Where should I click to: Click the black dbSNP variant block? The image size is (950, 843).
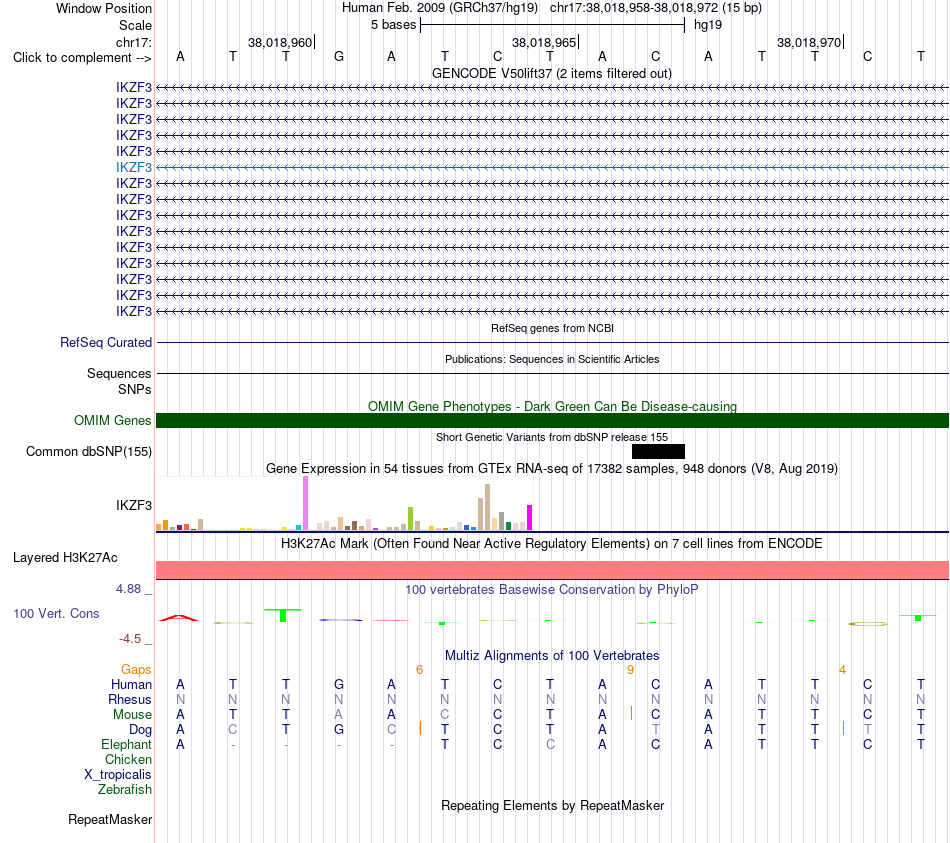coord(658,451)
